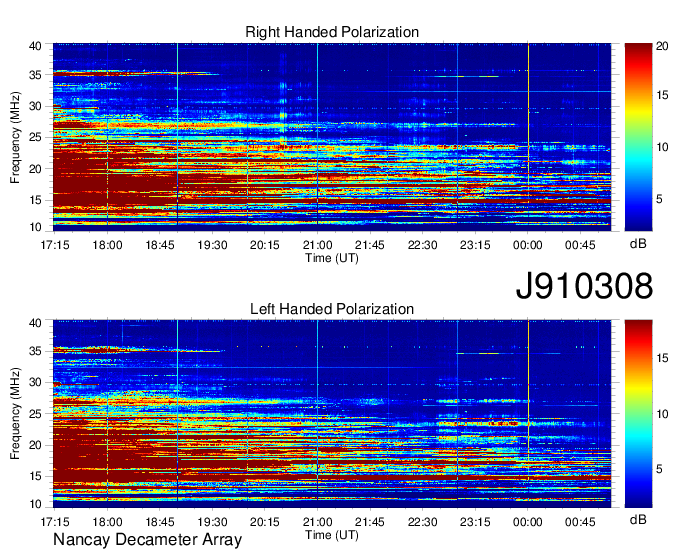The width and height of the screenshot is (680, 552).
Task: Click the 22:30 time tick of the Right Handed plot
Action: click(x=422, y=245)
